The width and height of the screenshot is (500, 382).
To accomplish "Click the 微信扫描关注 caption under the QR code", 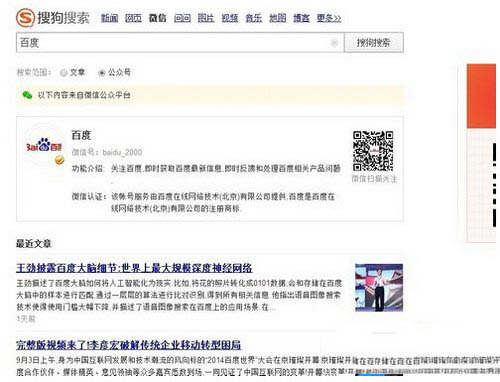I will click(x=374, y=179).
